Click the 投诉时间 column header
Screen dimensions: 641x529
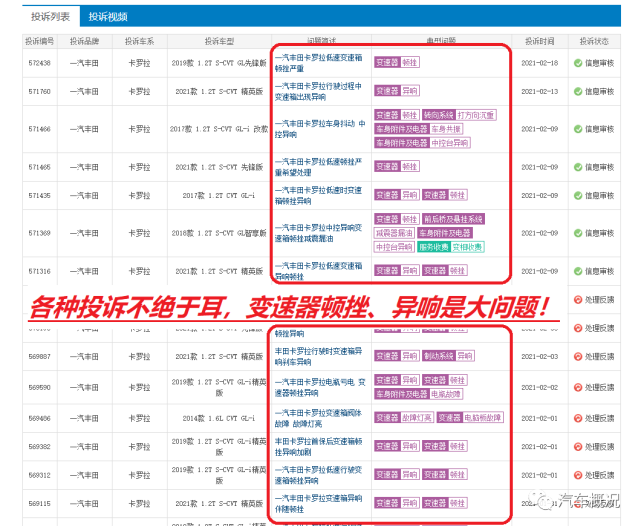click(540, 41)
